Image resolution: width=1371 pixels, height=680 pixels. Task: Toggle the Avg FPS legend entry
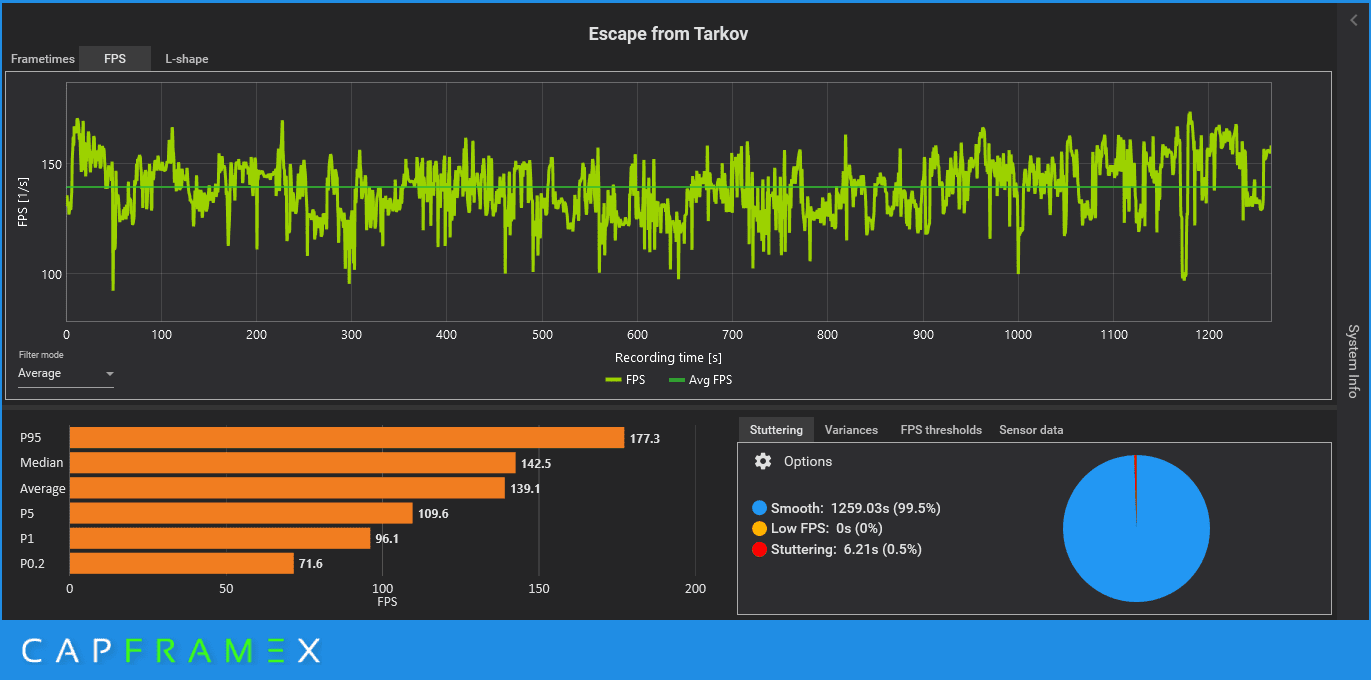(700, 380)
